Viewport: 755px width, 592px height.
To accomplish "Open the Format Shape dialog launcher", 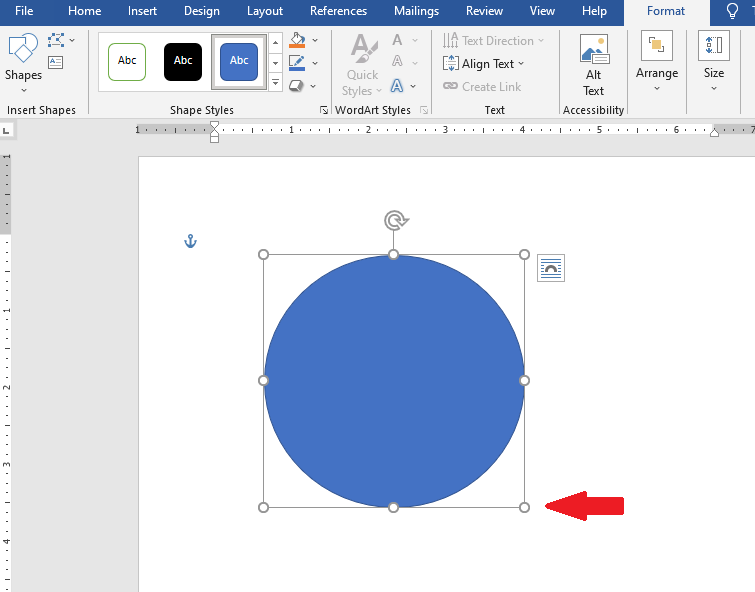I will (x=323, y=110).
